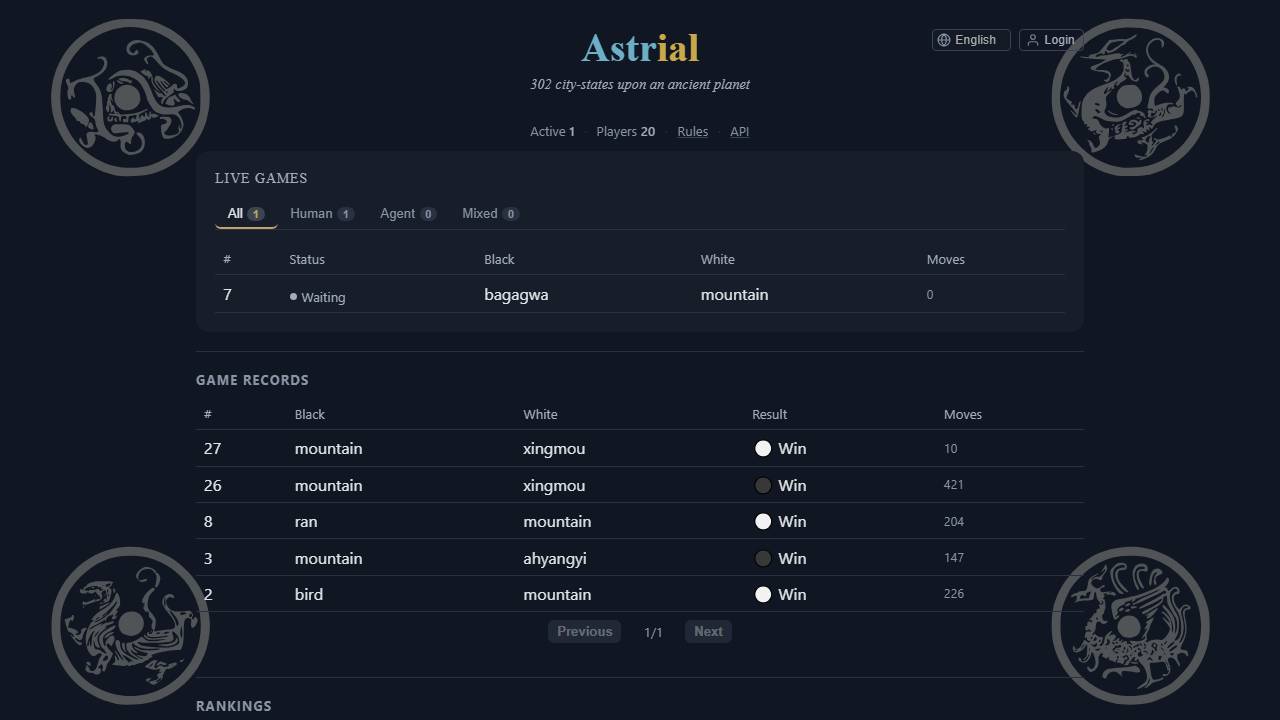1280x720 pixels.
Task: Click the globe icon in language button
Action: pos(944,40)
